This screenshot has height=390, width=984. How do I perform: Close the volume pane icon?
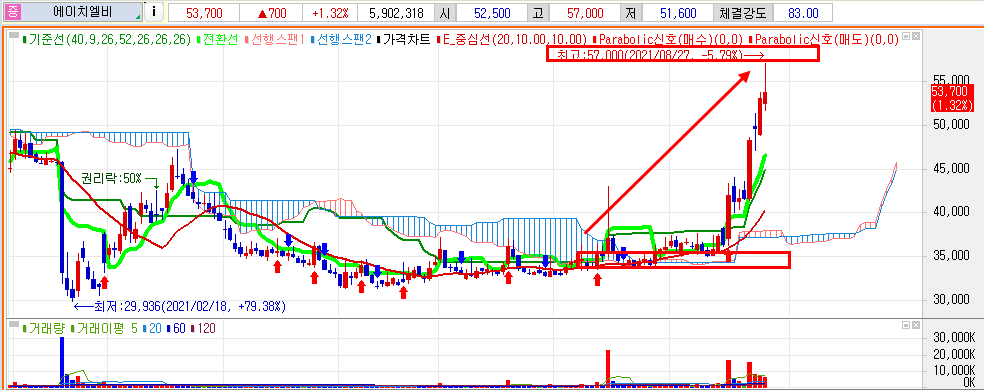(916, 325)
